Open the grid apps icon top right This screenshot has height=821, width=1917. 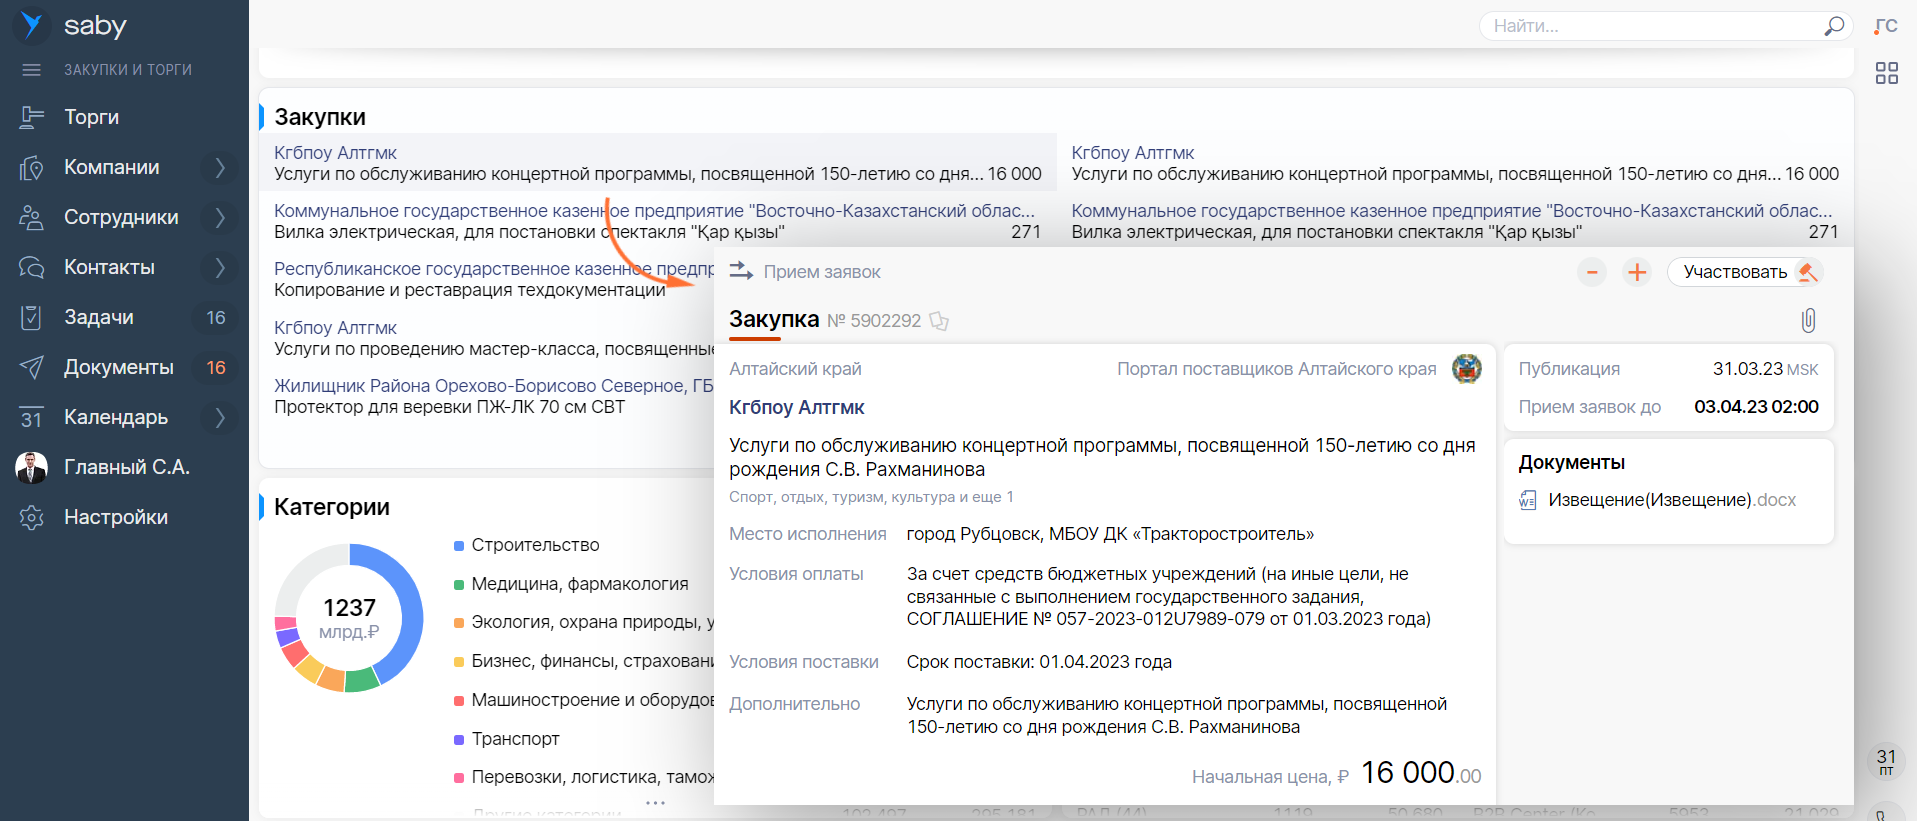coord(1886,73)
